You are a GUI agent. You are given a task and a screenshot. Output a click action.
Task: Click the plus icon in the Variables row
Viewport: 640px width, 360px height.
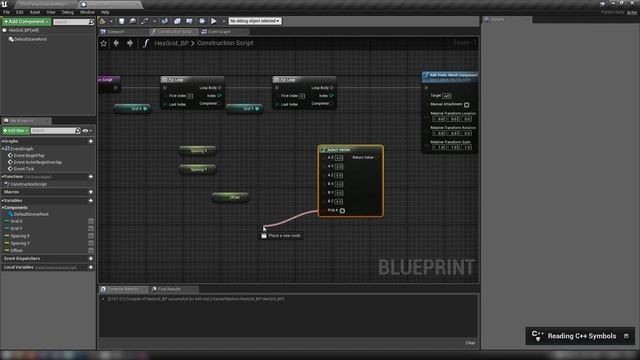click(91, 201)
